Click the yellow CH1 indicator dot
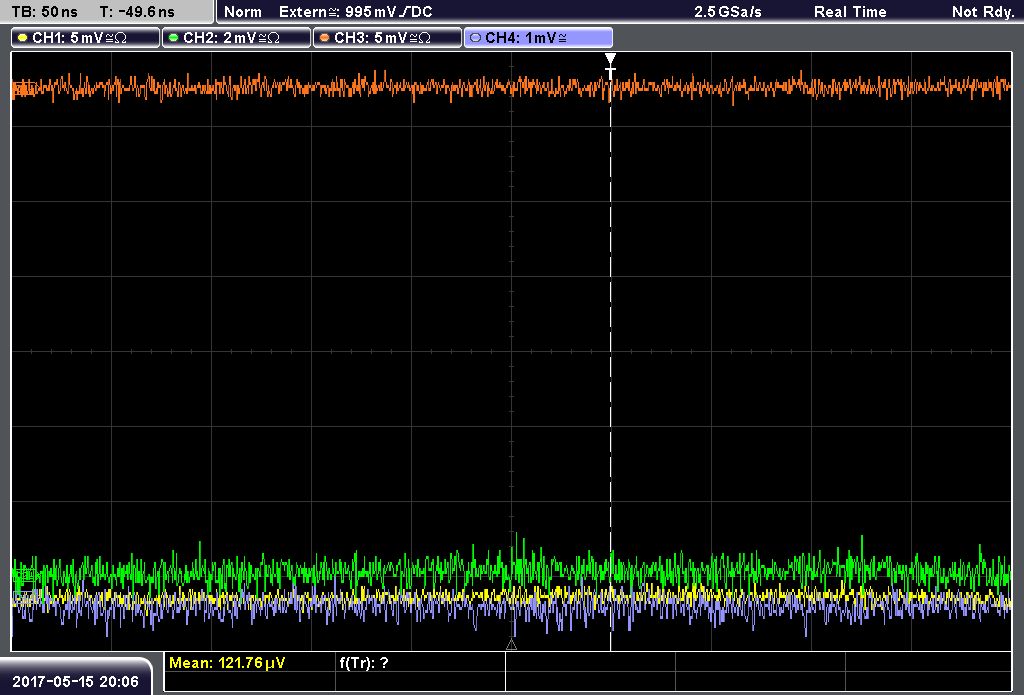 pos(23,38)
